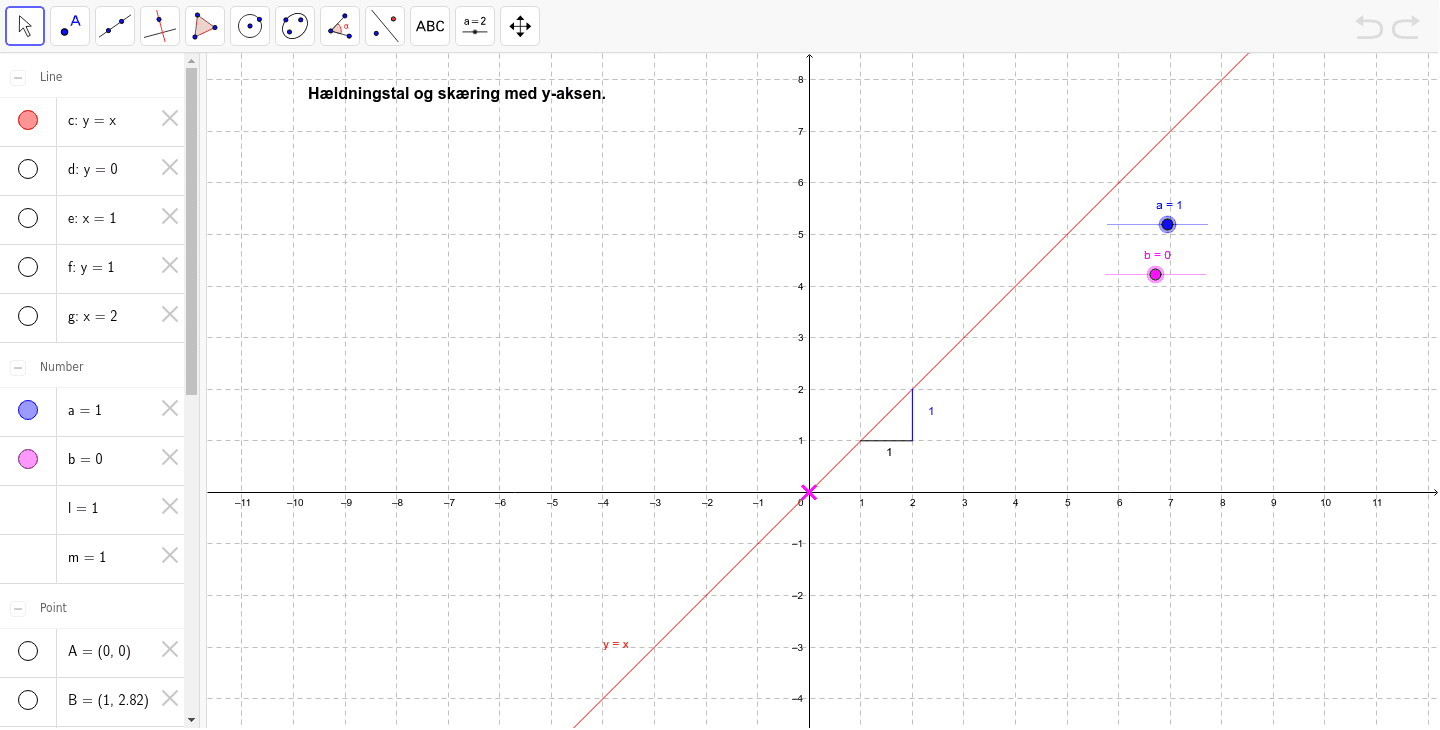The width and height of the screenshot is (1440, 730).
Task: Select the ABC text tool
Action: (x=430, y=26)
